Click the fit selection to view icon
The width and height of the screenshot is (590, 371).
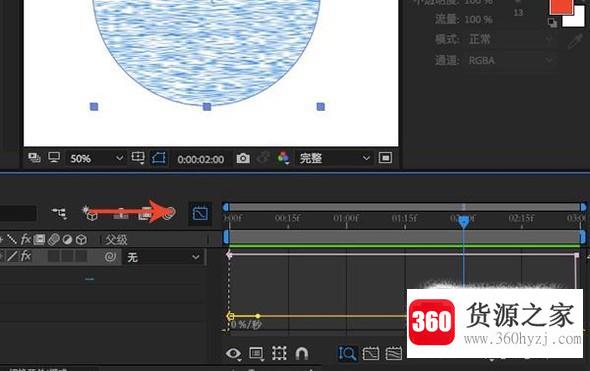click(x=371, y=354)
